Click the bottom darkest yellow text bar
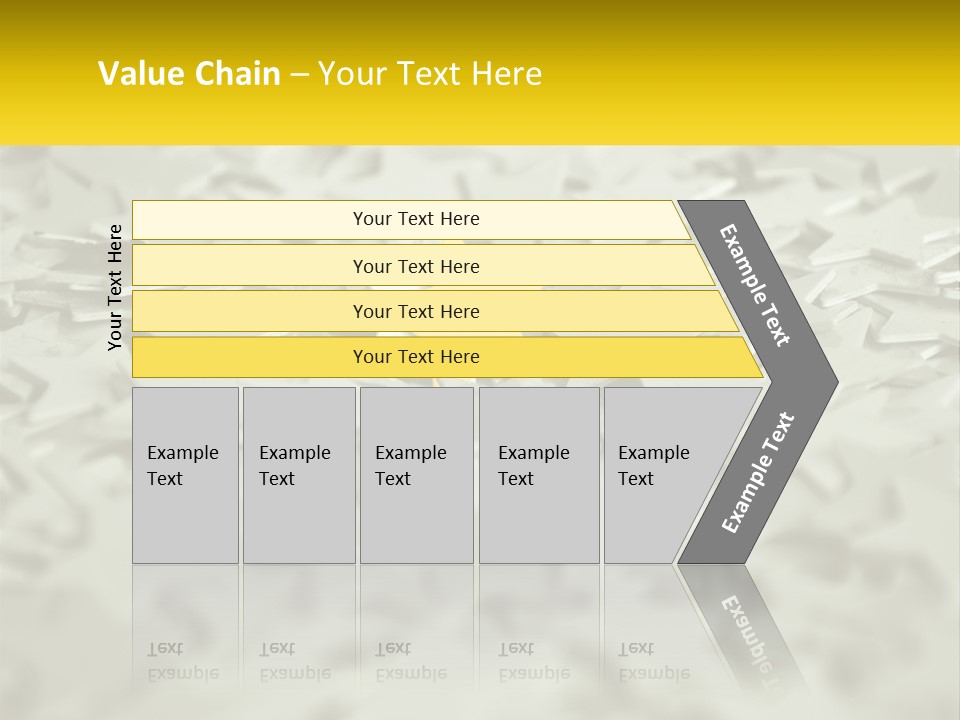The width and height of the screenshot is (960, 720). pos(416,357)
